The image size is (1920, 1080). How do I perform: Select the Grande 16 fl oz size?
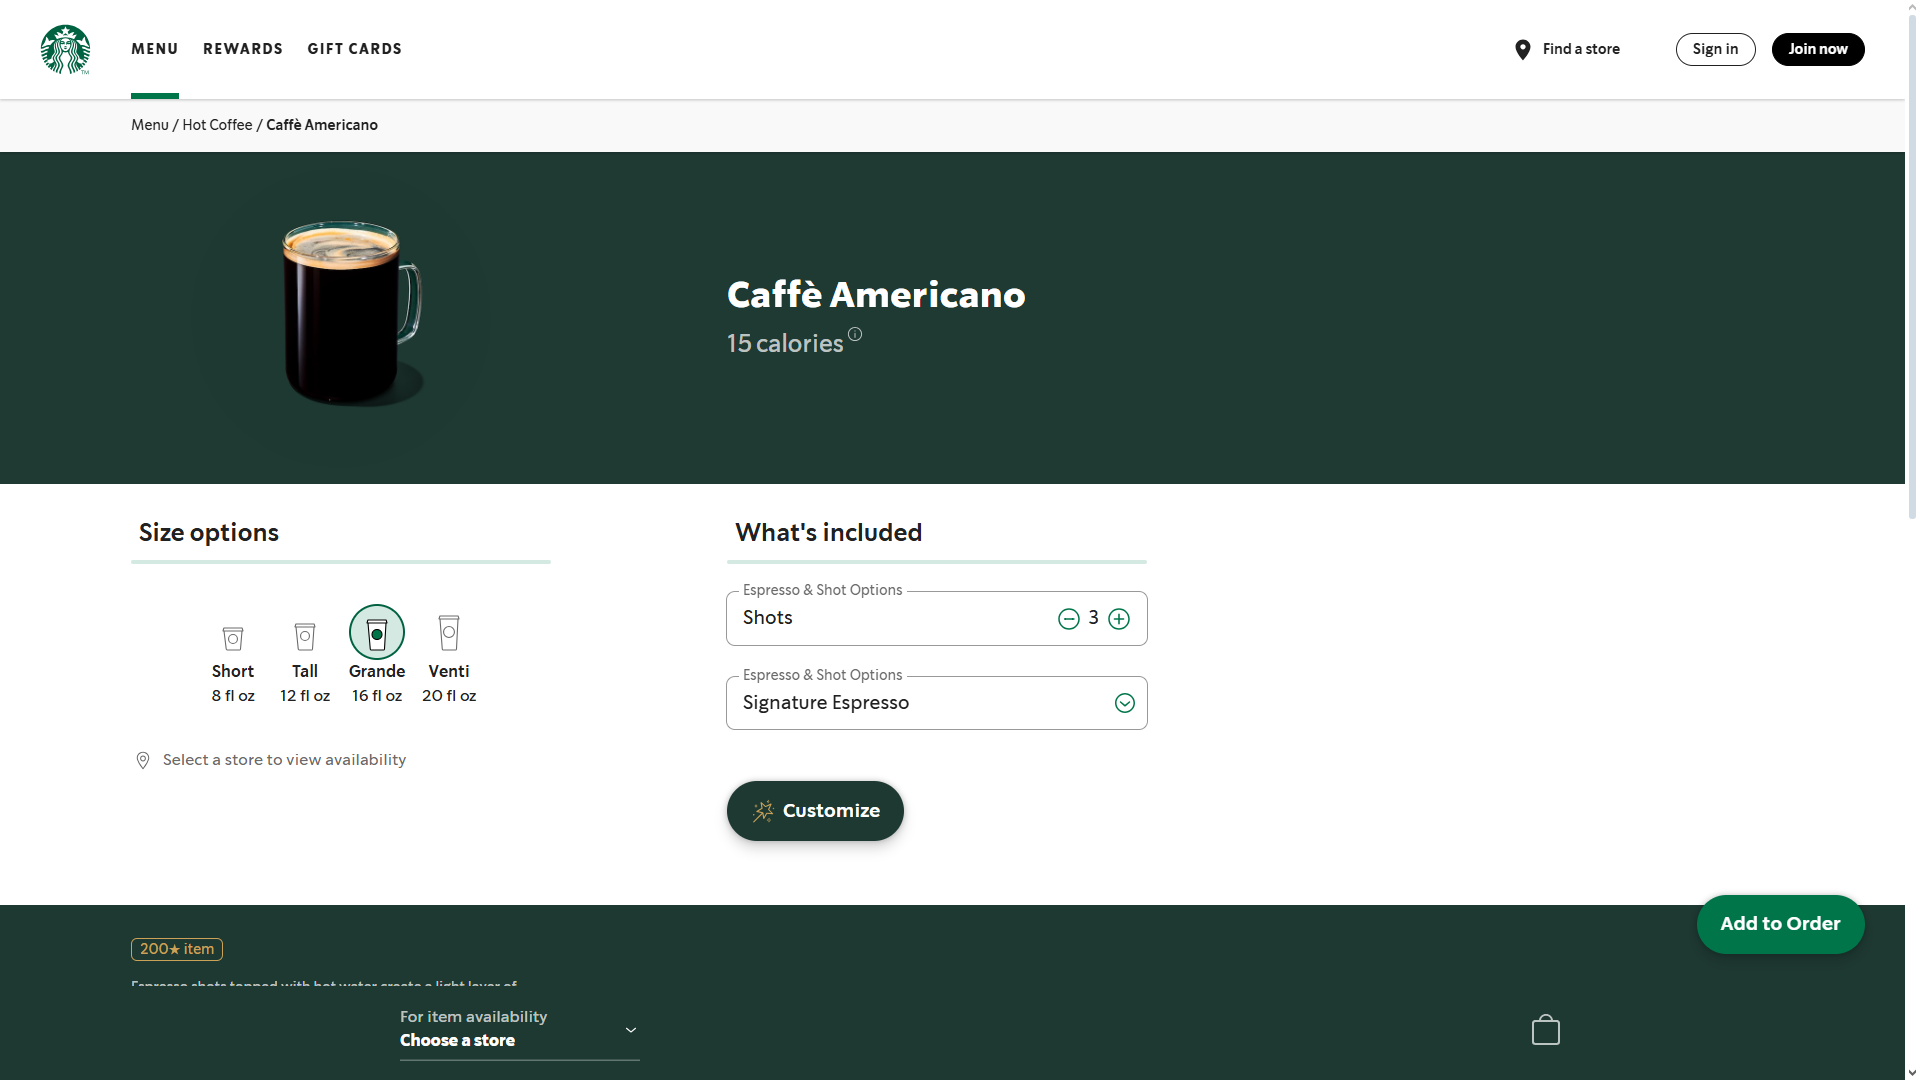[x=377, y=655]
